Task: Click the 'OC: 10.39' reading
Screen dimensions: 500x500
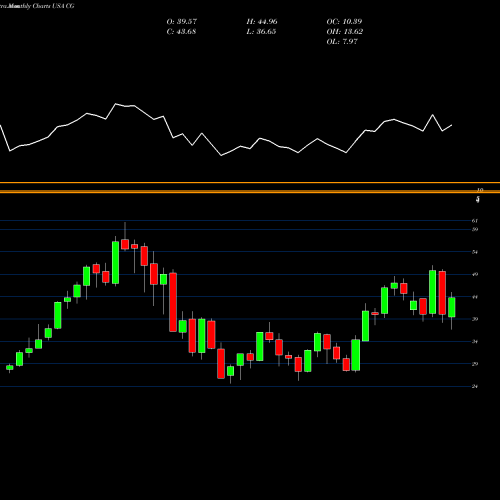Action: click(x=344, y=22)
